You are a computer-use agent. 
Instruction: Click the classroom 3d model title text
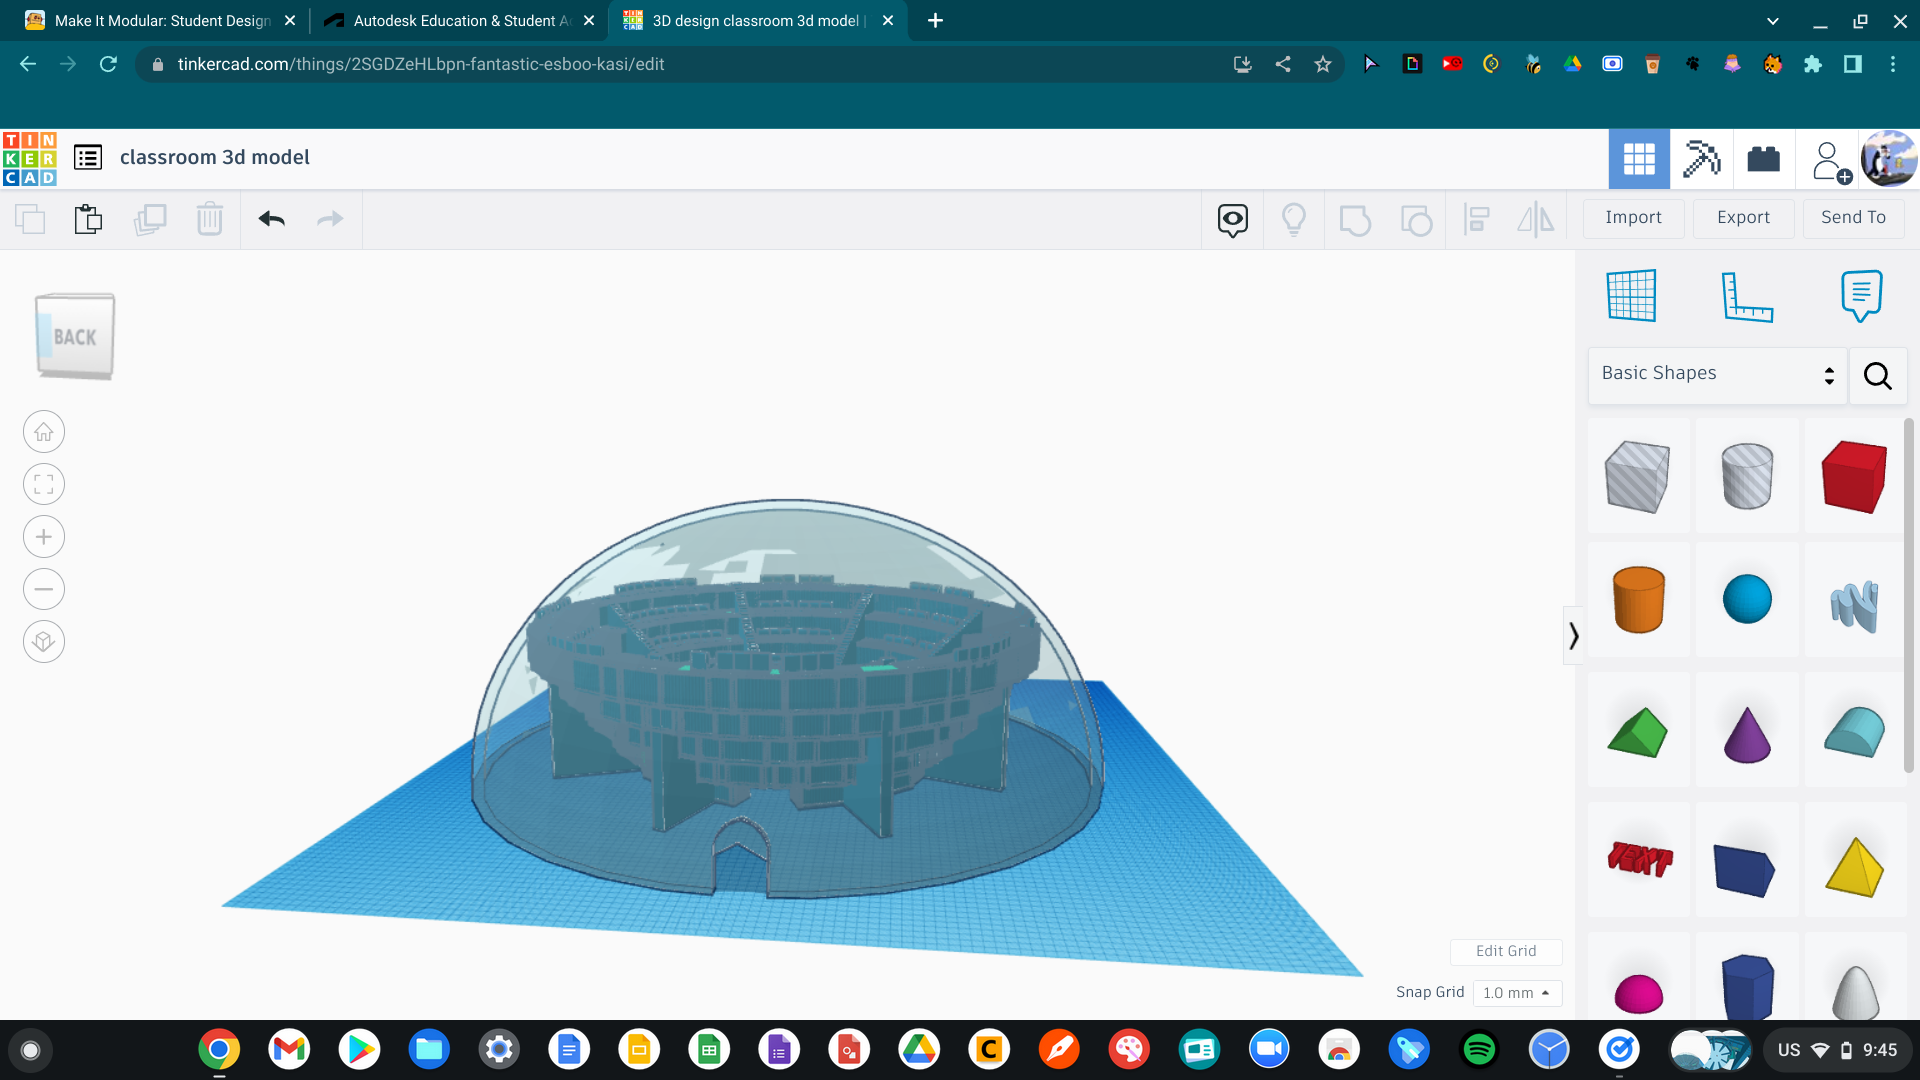[215, 157]
